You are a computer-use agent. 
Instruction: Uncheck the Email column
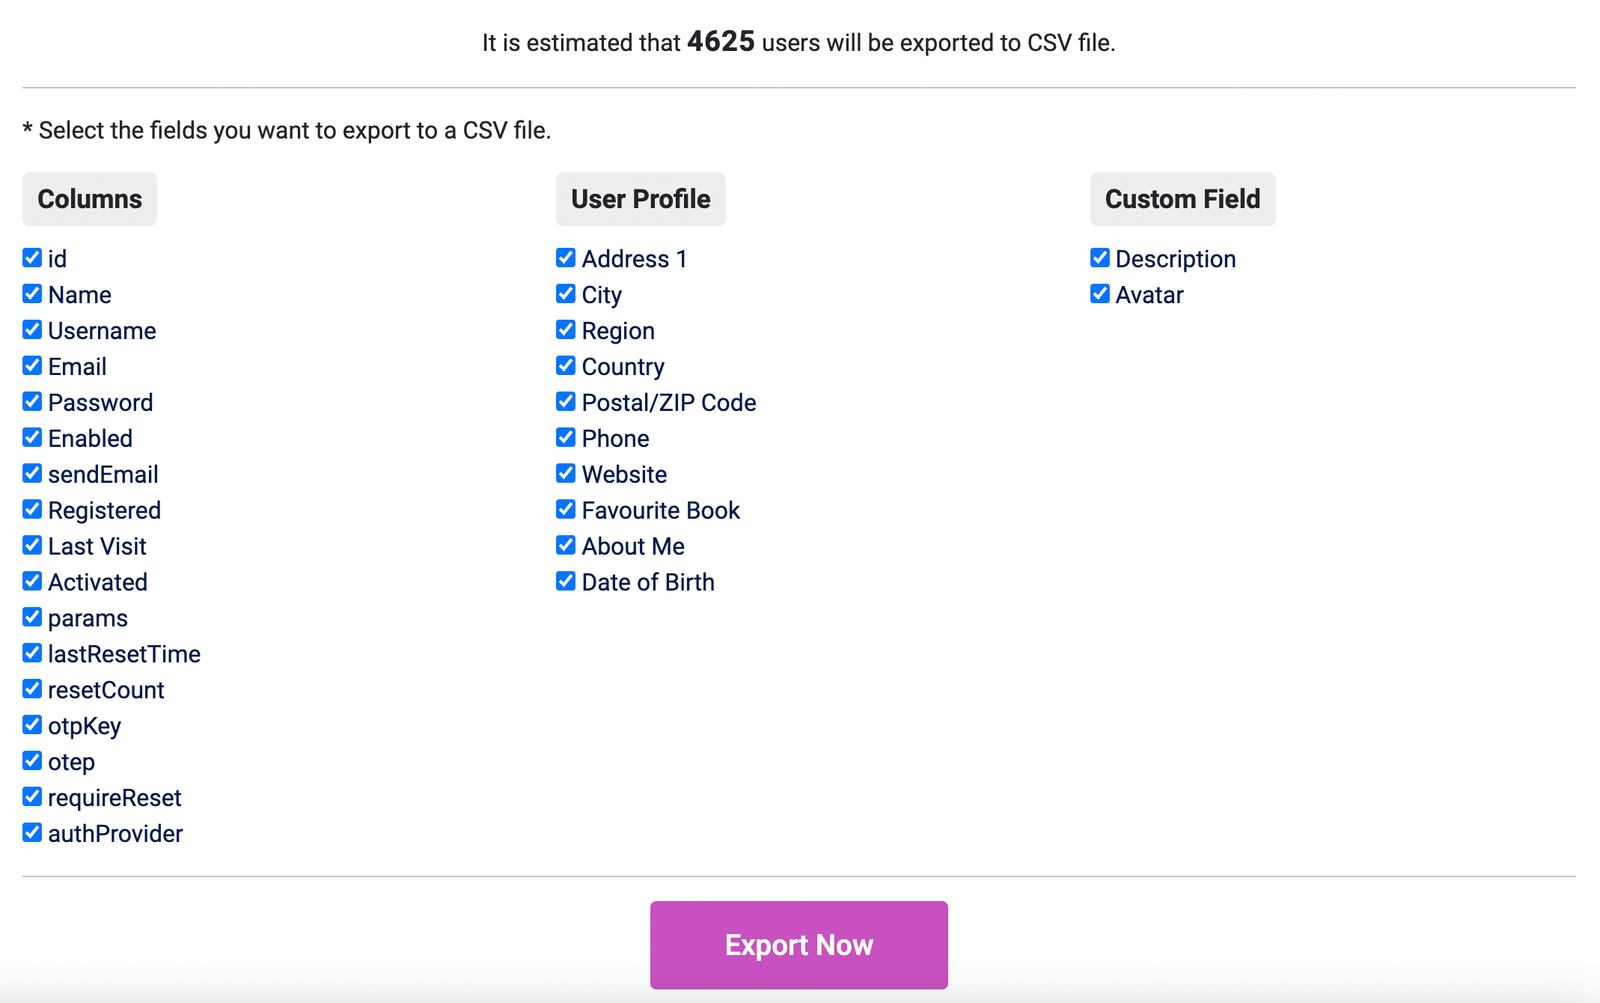(x=31, y=365)
